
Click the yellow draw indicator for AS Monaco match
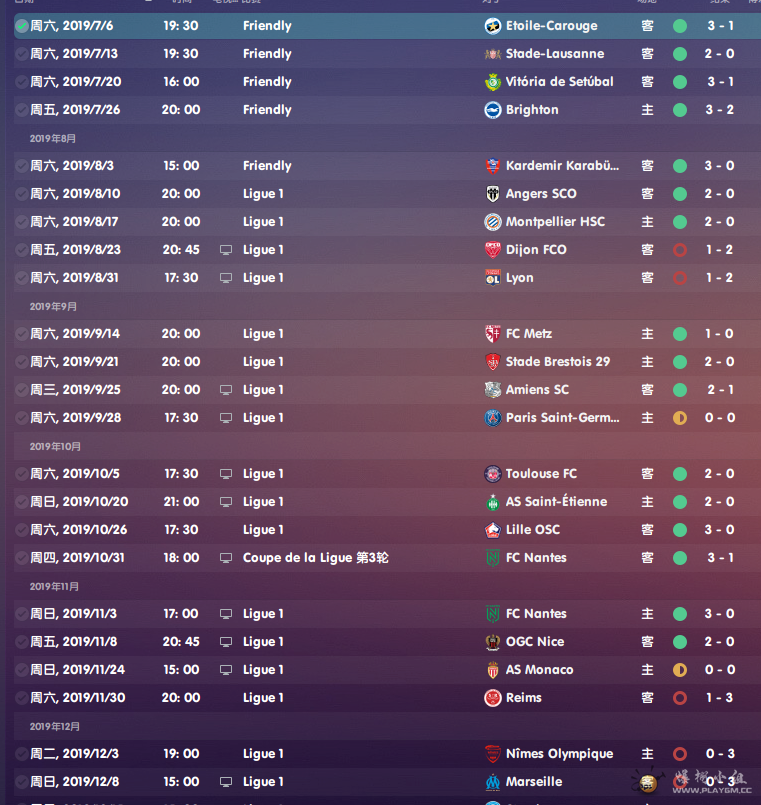tap(680, 670)
